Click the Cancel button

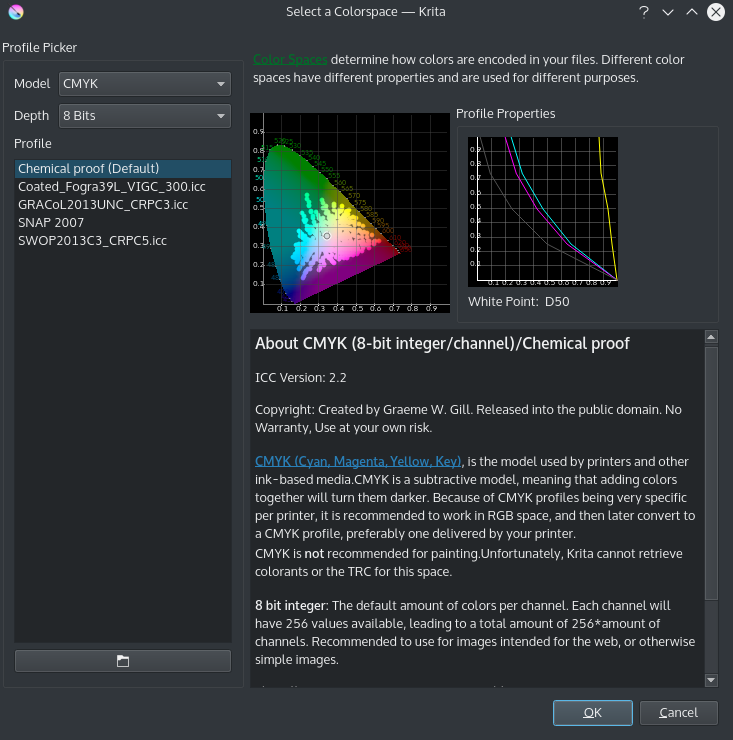[x=678, y=712]
